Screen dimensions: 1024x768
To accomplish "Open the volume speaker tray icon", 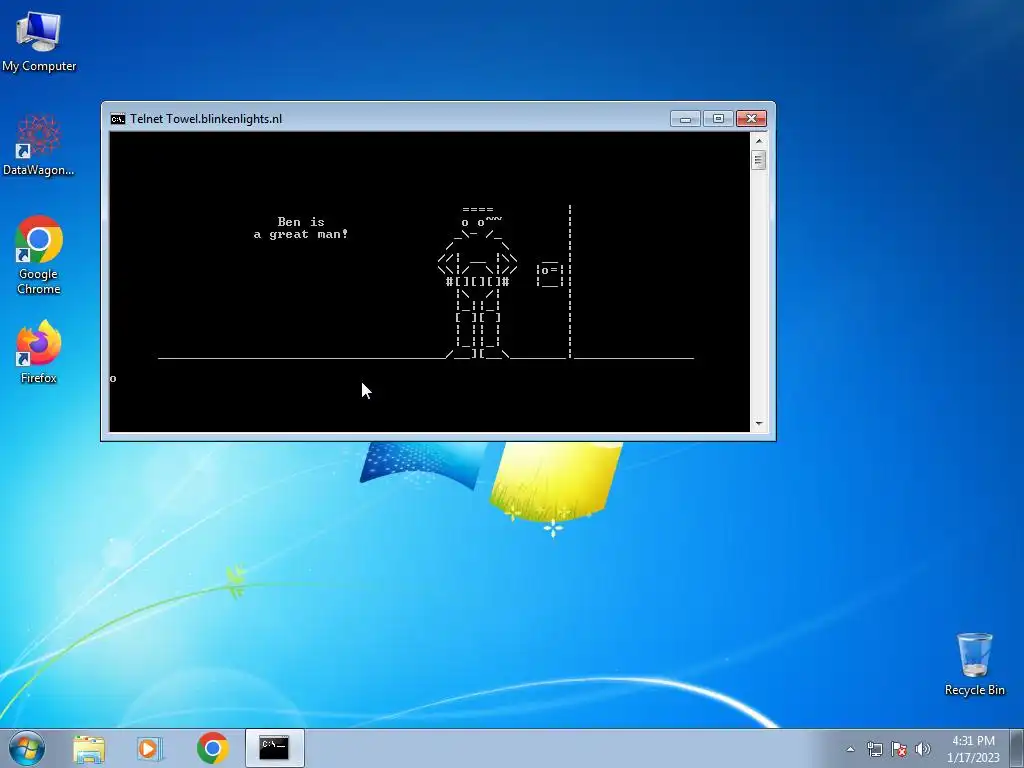I will (x=923, y=749).
